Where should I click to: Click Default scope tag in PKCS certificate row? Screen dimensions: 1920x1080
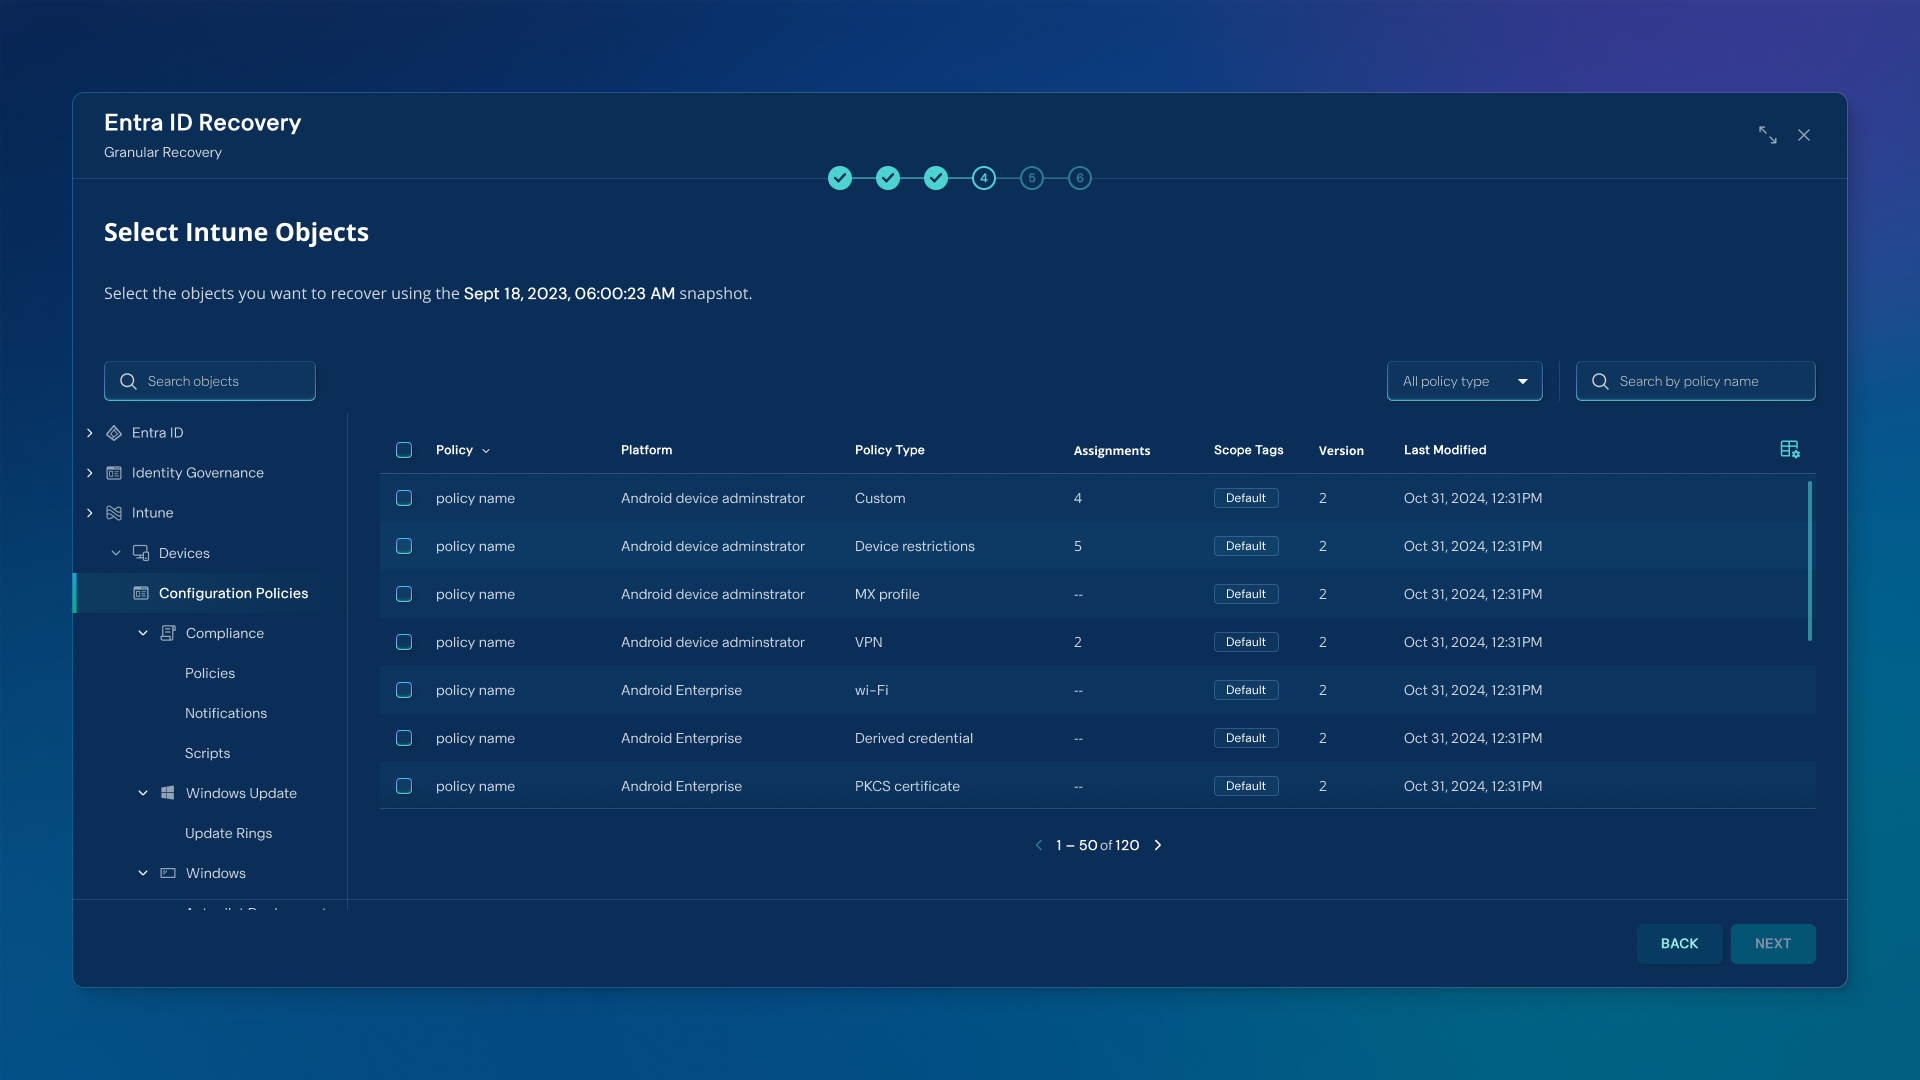1246,786
